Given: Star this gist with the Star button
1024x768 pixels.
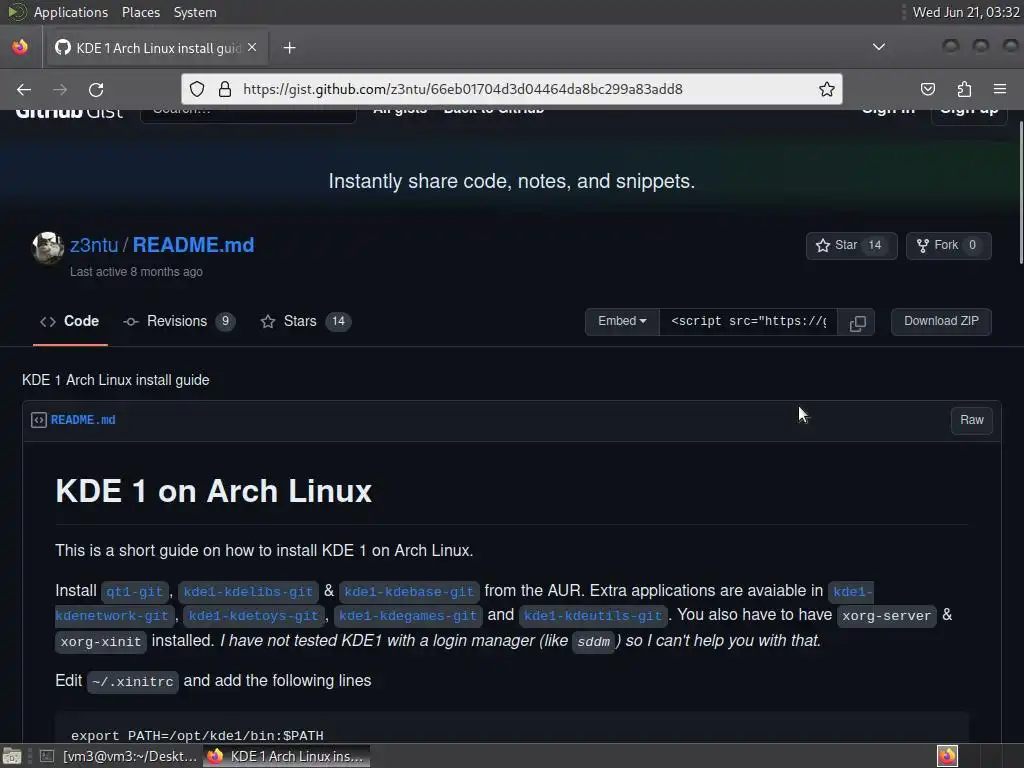Looking at the screenshot, I should tap(852, 246).
